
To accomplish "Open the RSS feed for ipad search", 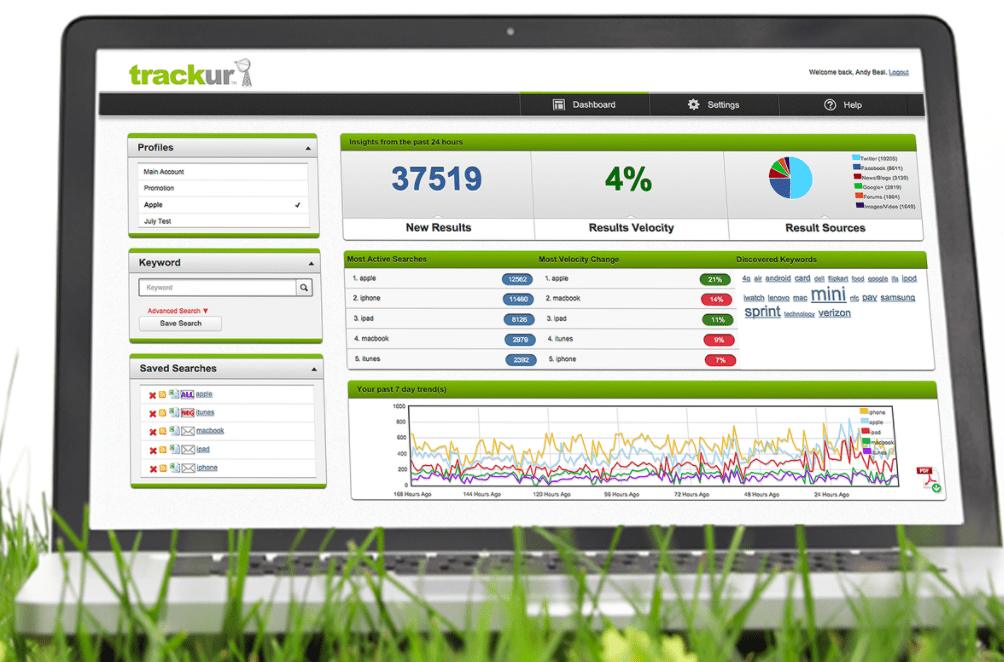I will 163,450.
